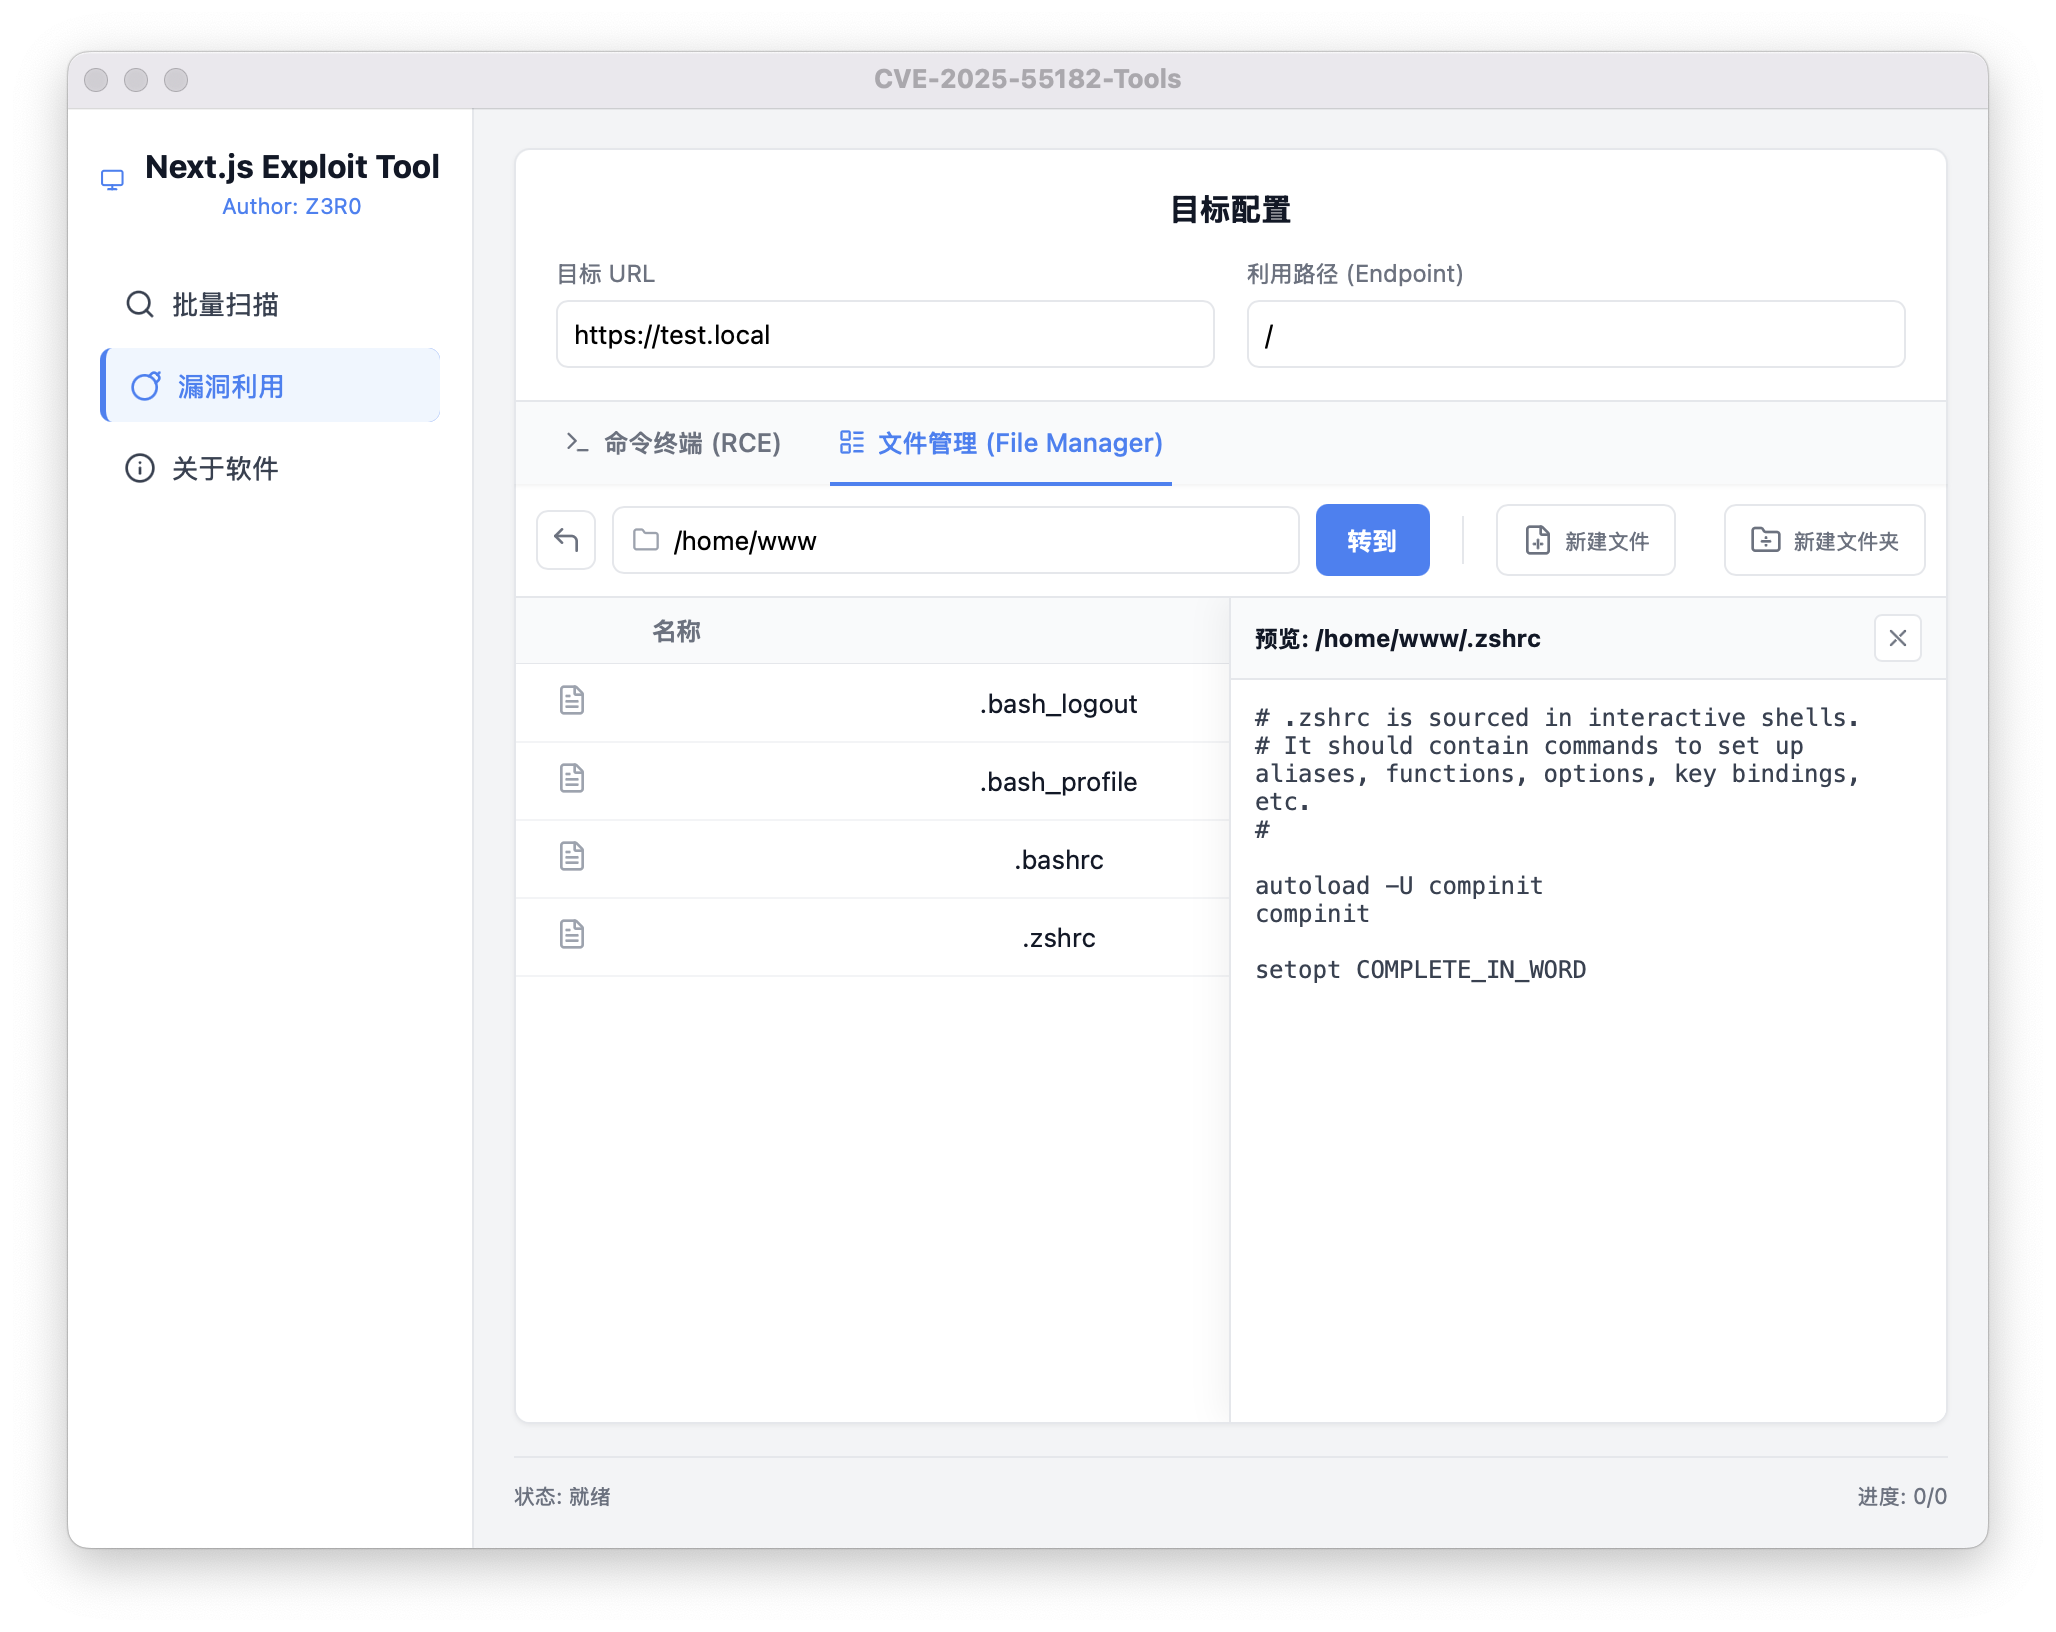Click the file icon next to .bashrc

572,857
